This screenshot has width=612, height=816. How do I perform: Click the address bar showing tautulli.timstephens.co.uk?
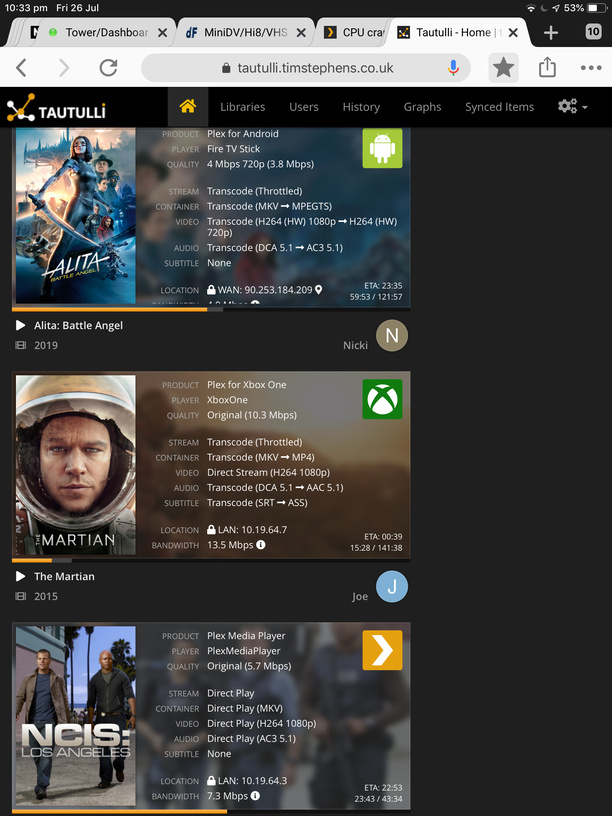(305, 68)
